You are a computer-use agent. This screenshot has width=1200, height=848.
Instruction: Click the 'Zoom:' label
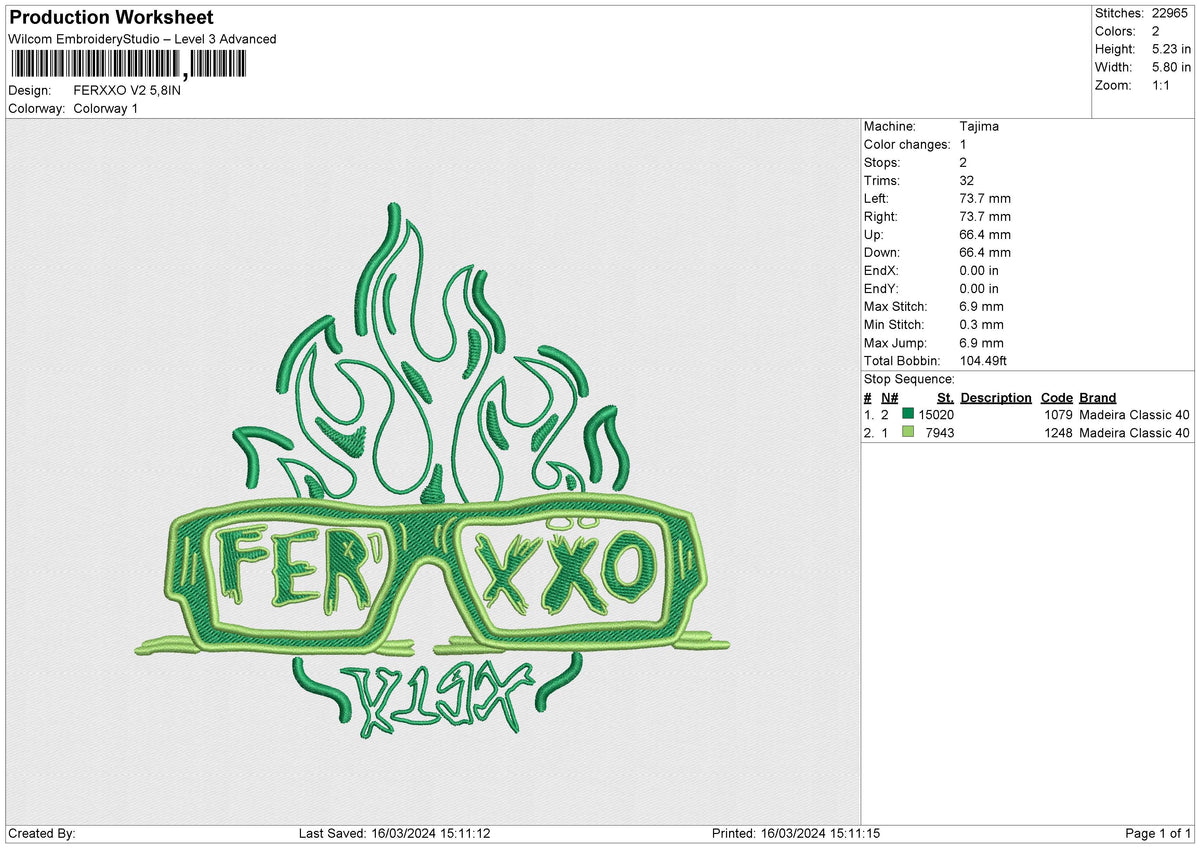coord(1113,85)
